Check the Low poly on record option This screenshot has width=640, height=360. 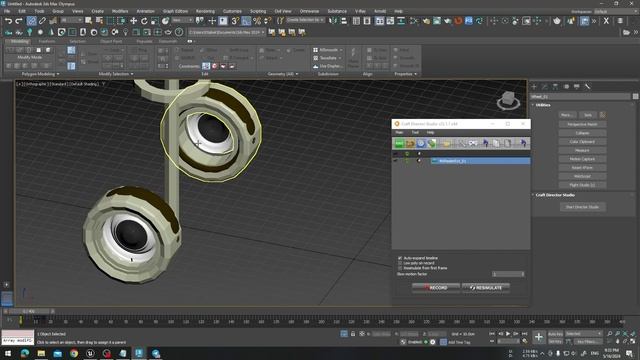pos(400,263)
